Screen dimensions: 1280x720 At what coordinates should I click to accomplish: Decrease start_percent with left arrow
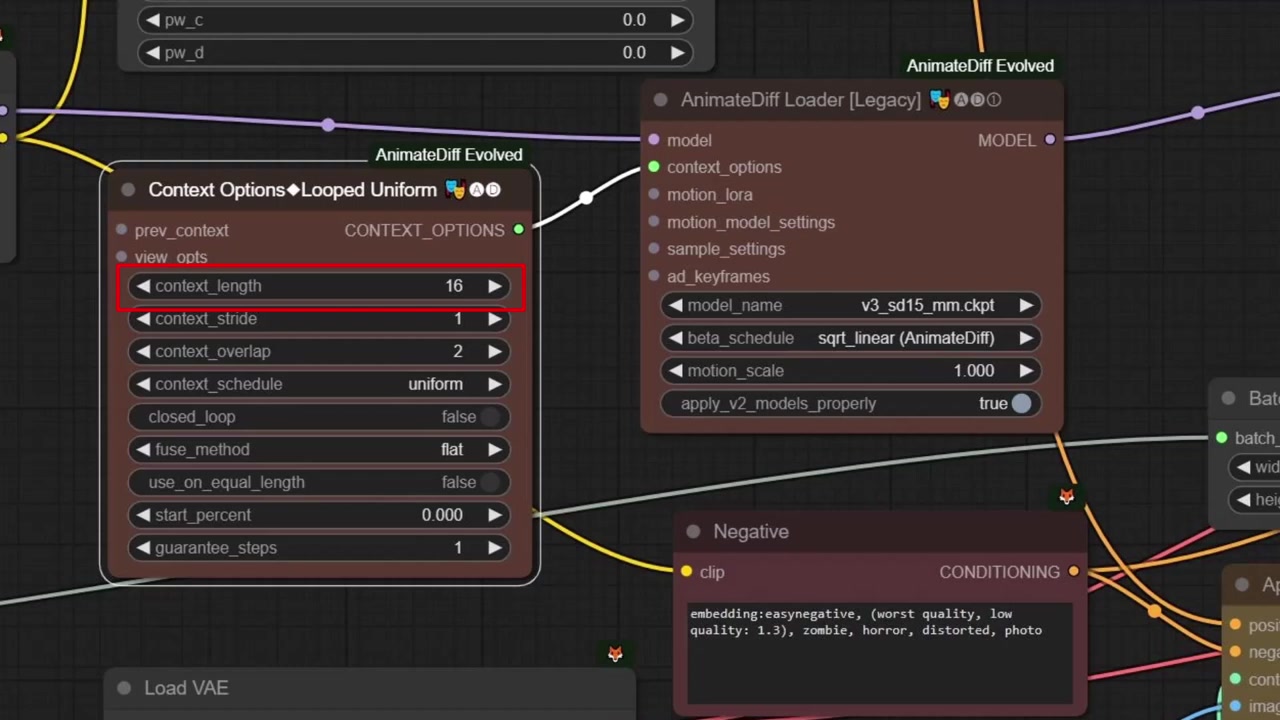pyautogui.click(x=143, y=515)
